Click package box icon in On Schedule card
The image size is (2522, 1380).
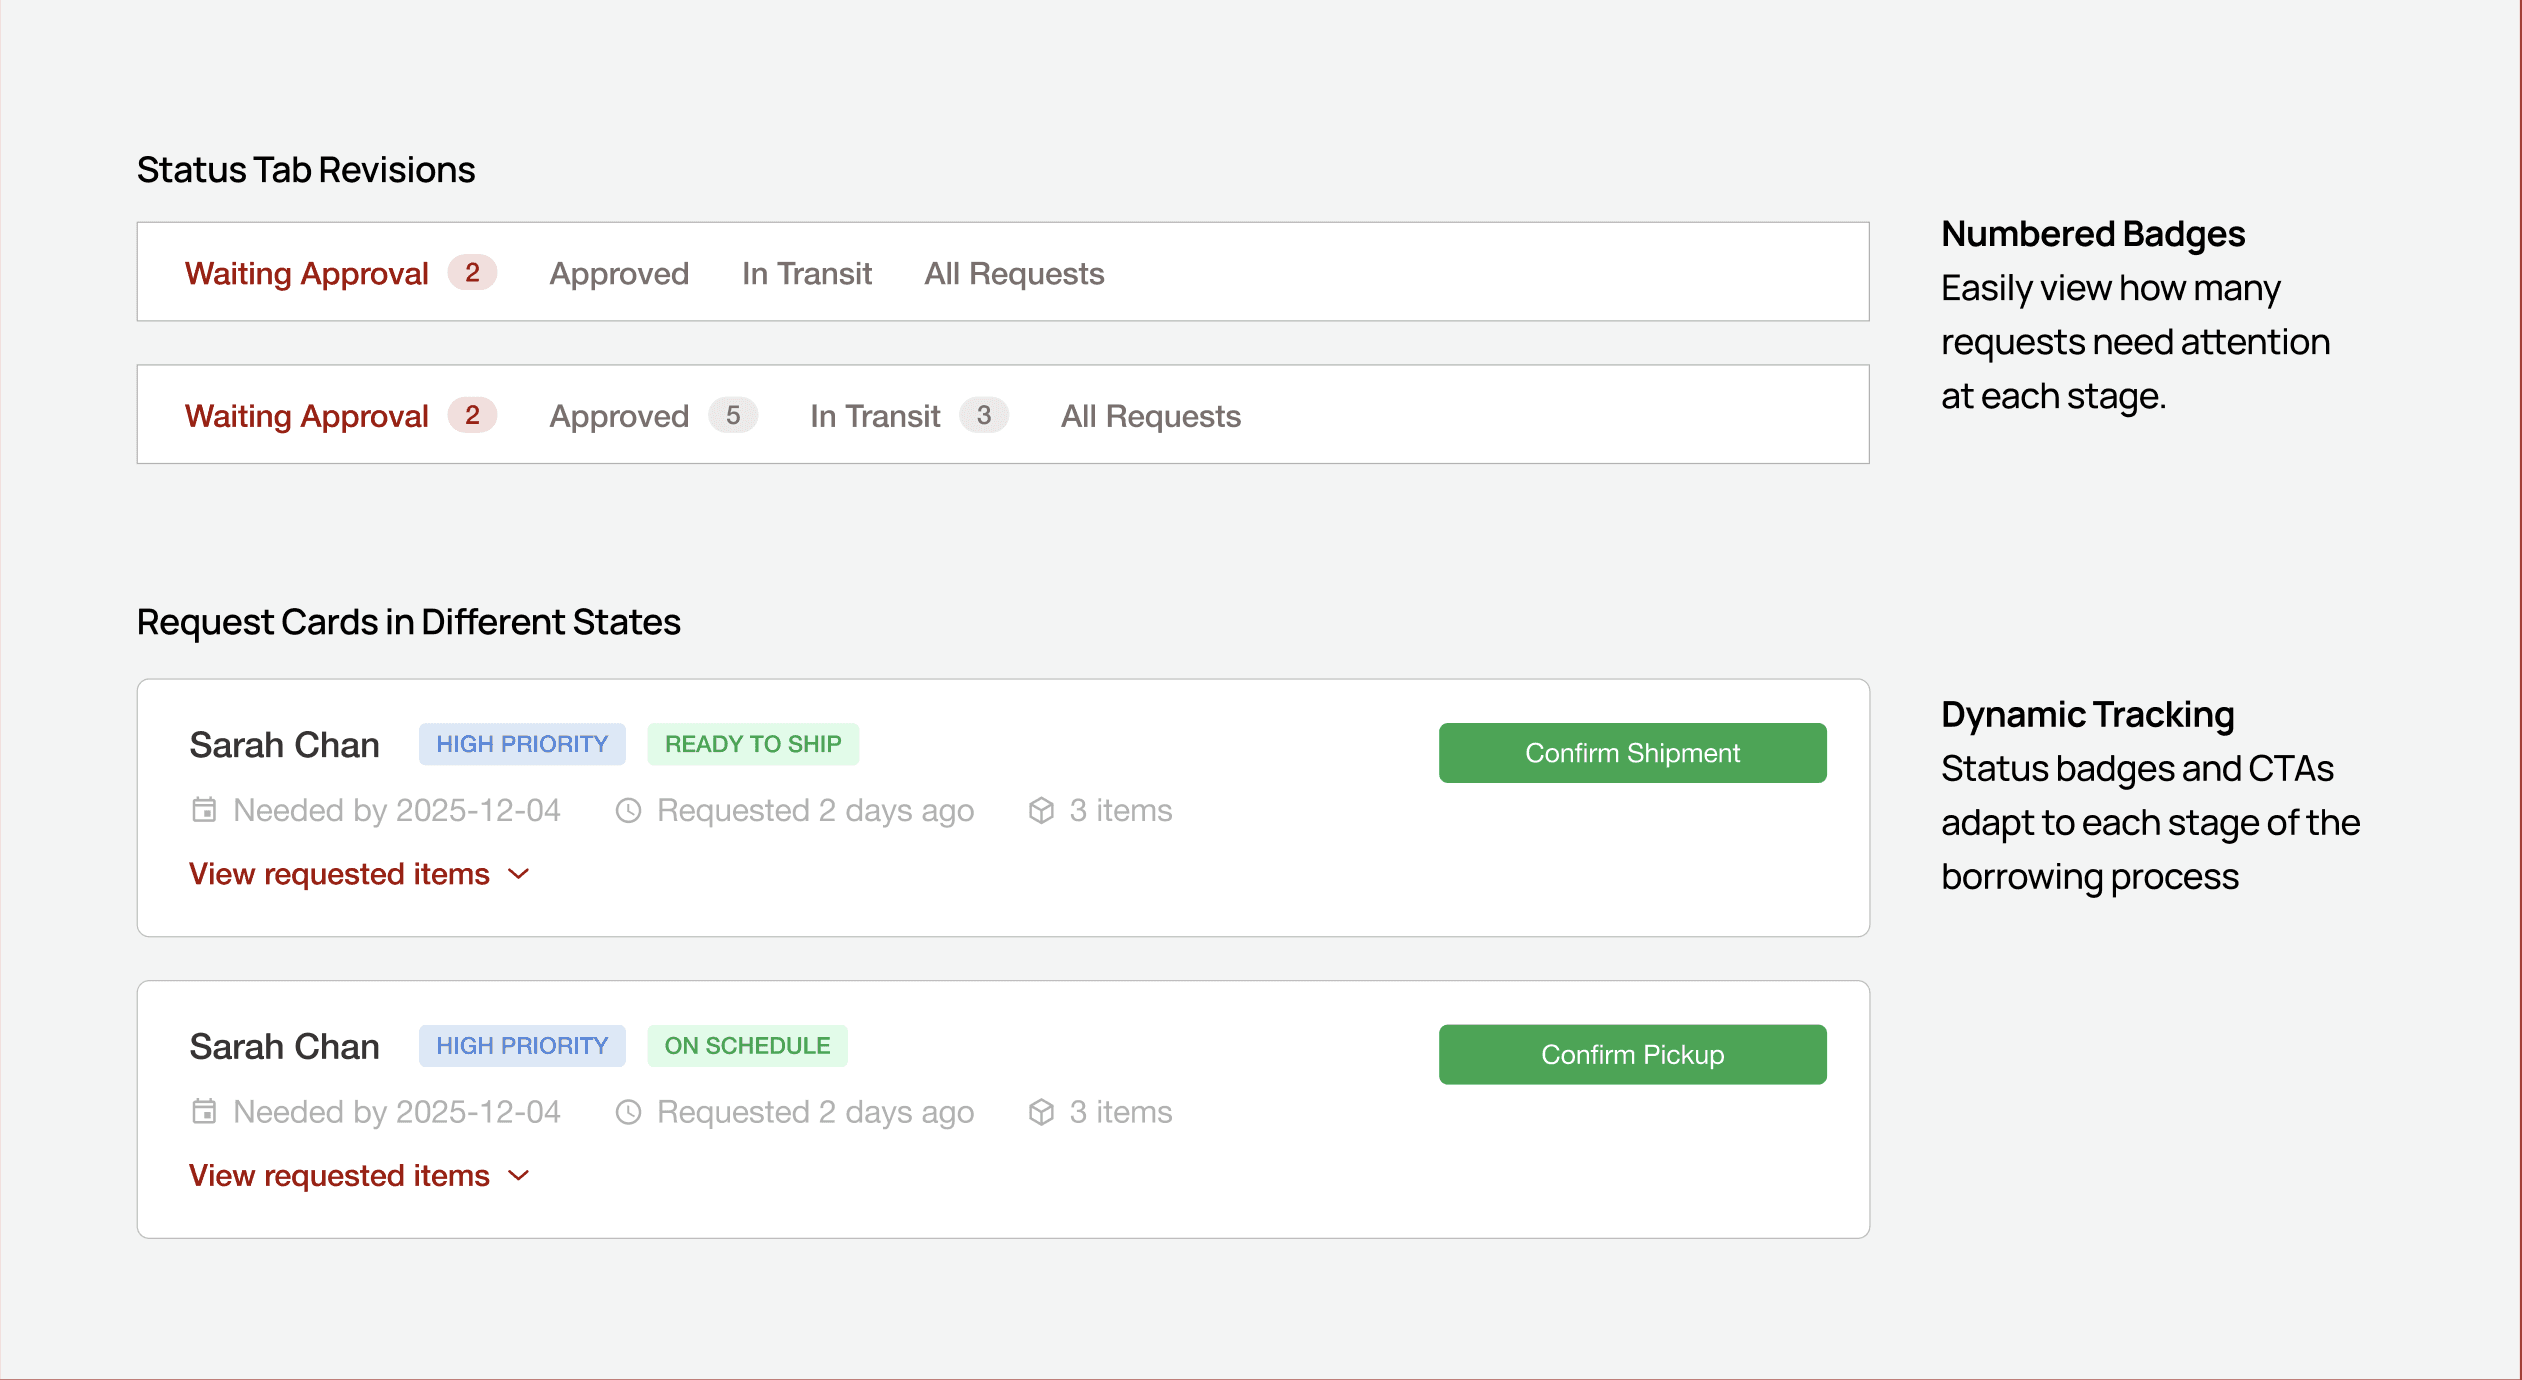[1041, 1112]
